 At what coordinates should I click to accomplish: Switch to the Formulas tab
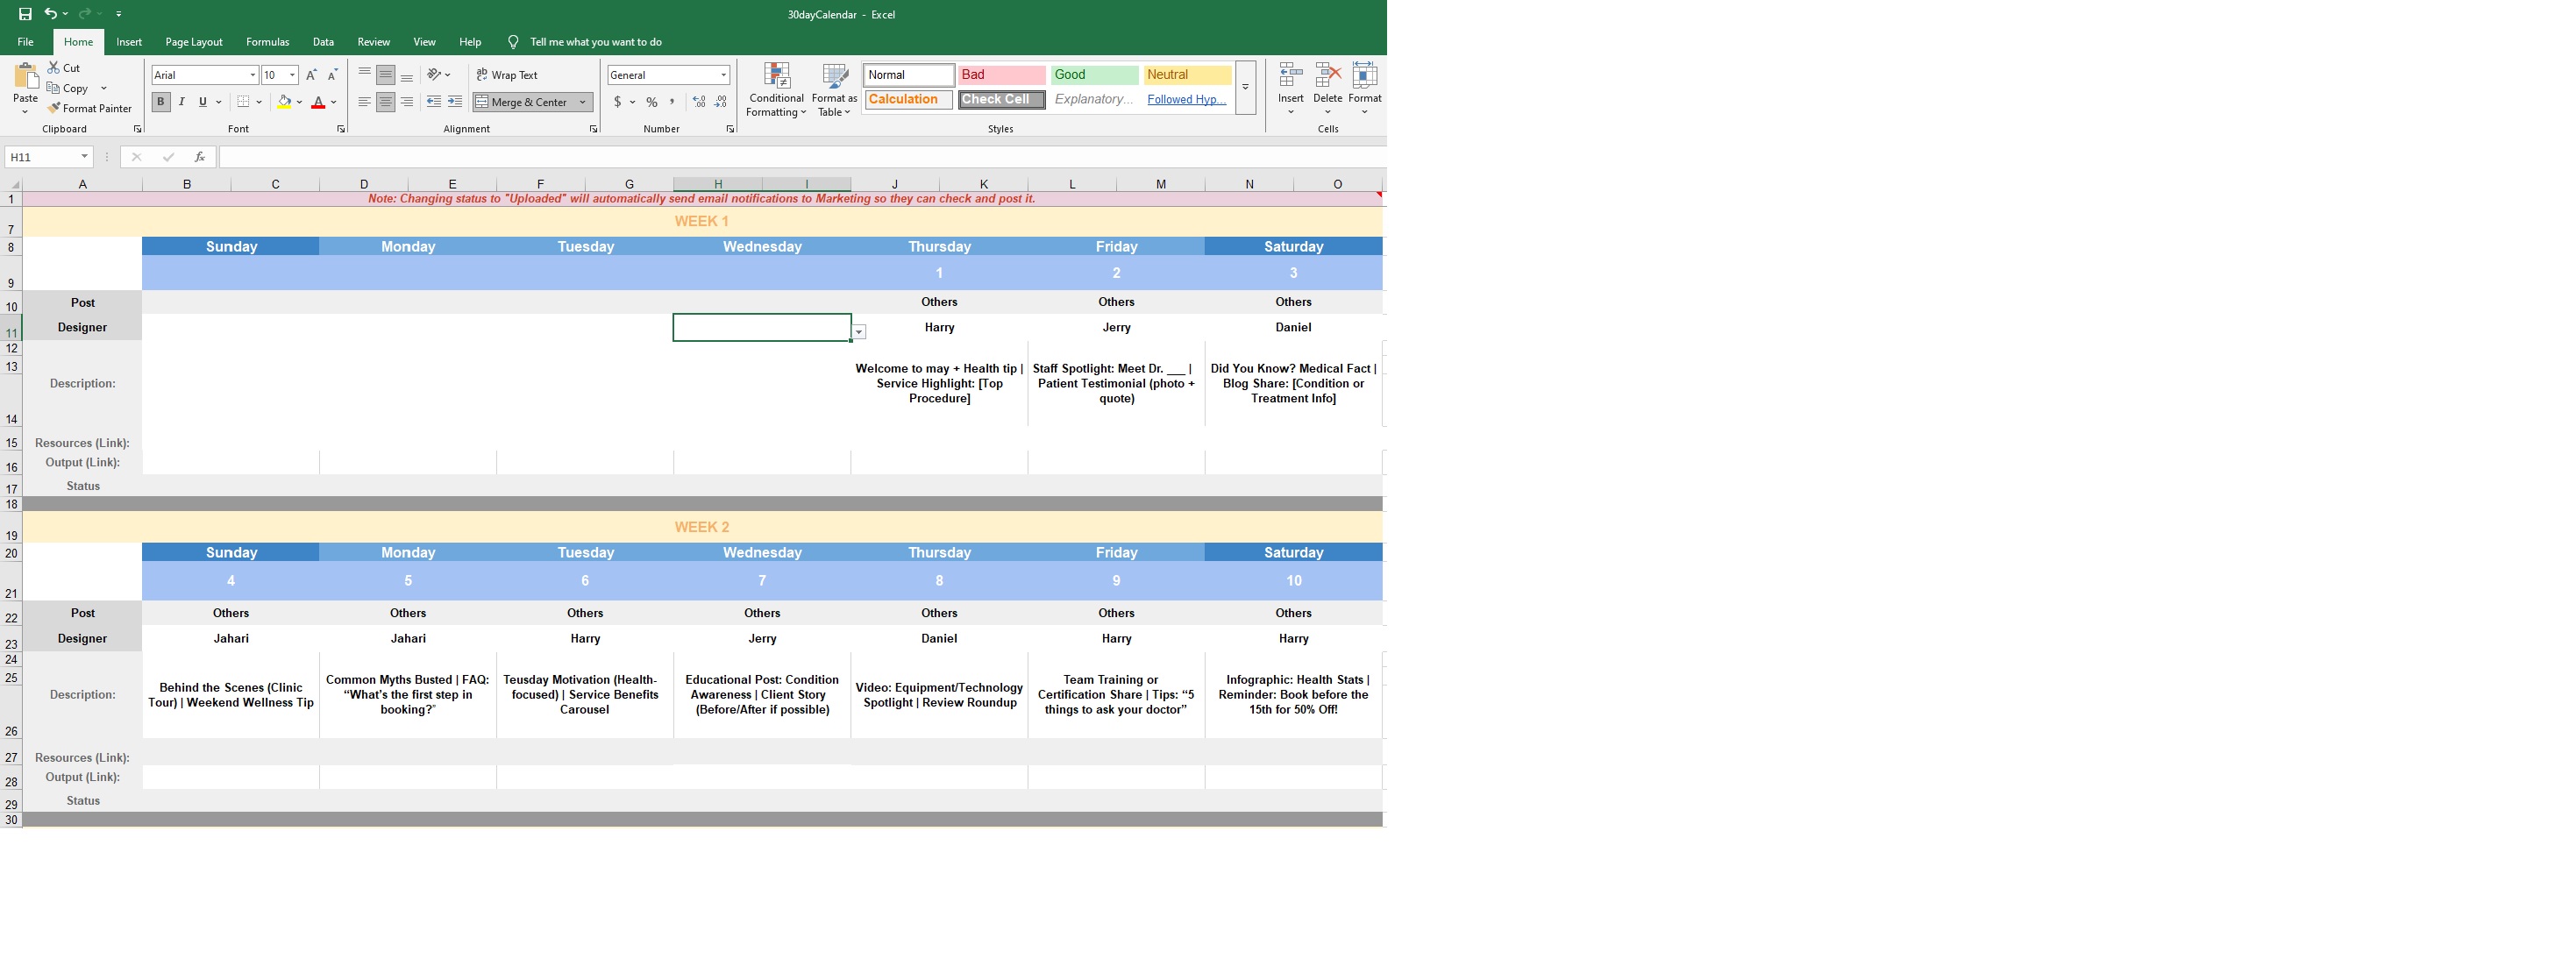pos(267,42)
